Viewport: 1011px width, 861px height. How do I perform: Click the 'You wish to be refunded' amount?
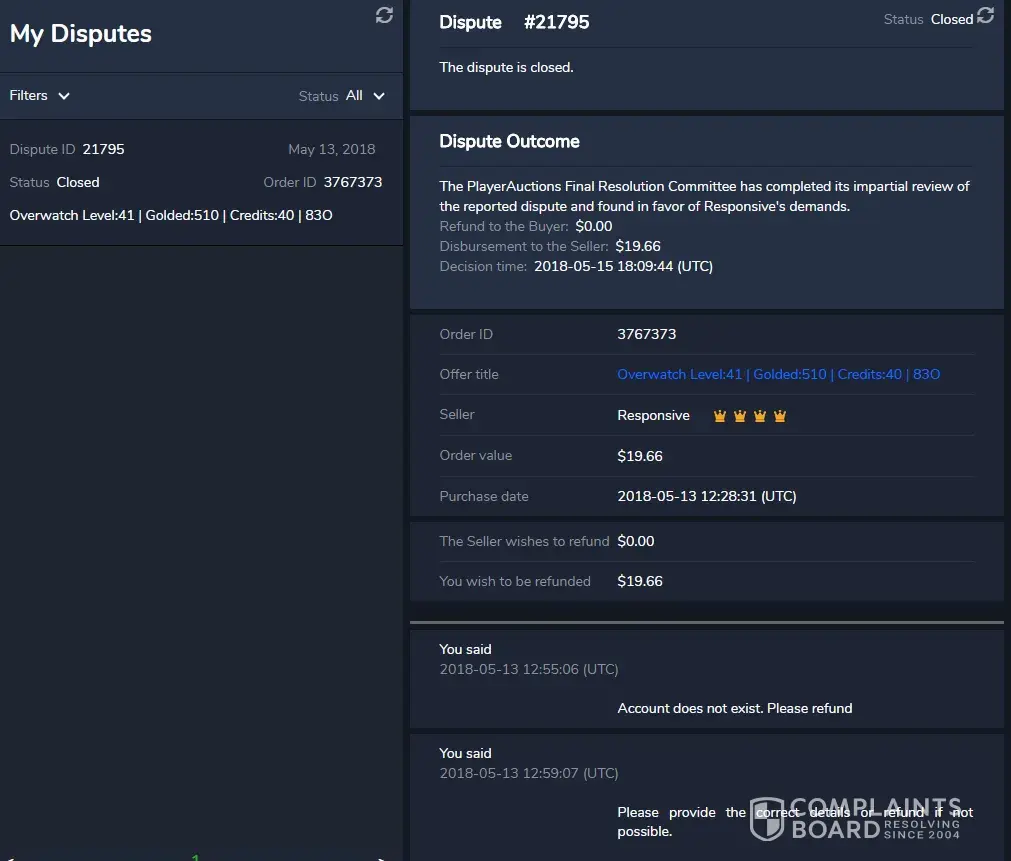640,581
